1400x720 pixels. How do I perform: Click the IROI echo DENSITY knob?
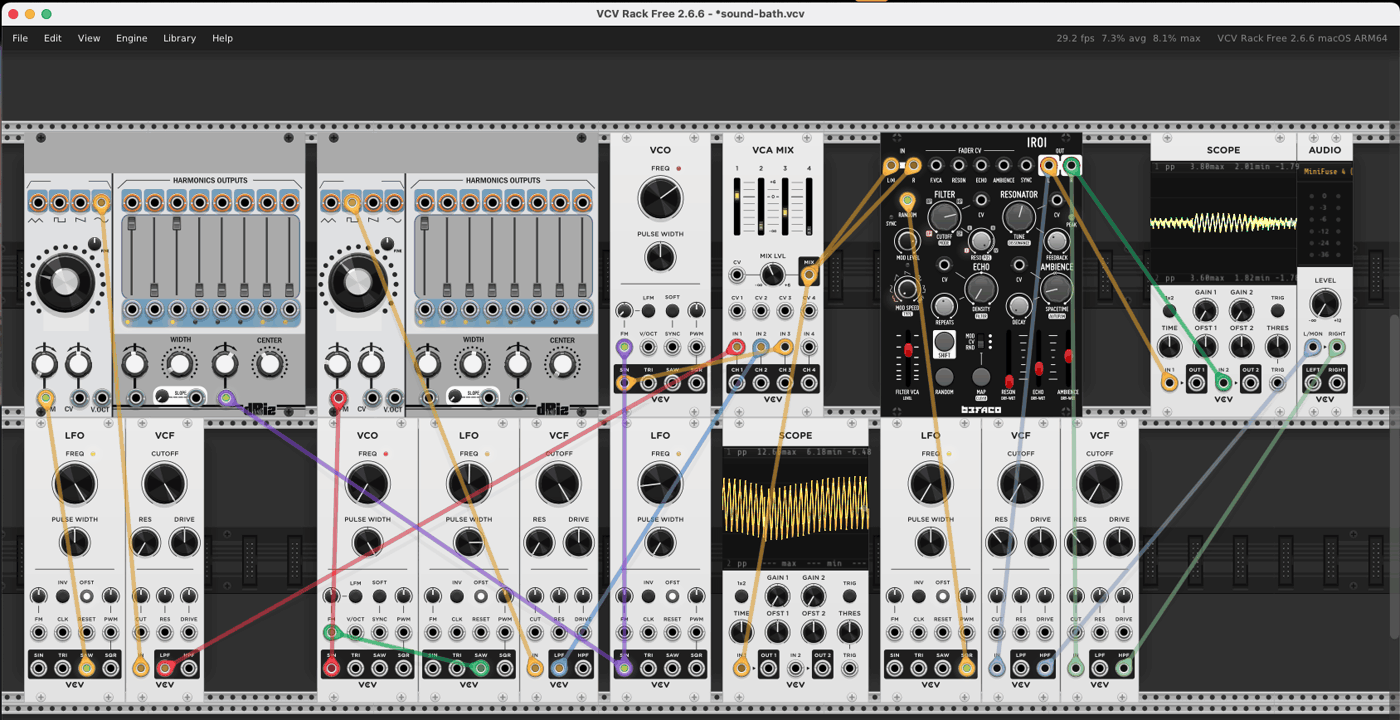coord(981,290)
